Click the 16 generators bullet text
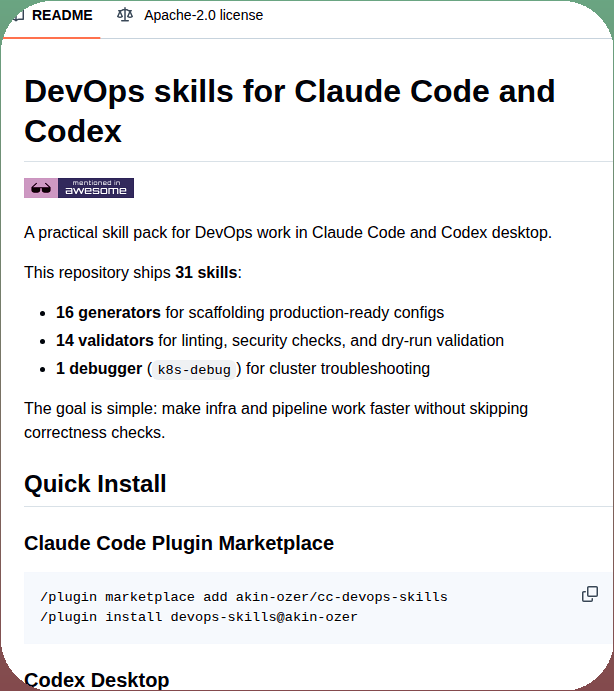This screenshot has width=614, height=691. click(x=250, y=312)
